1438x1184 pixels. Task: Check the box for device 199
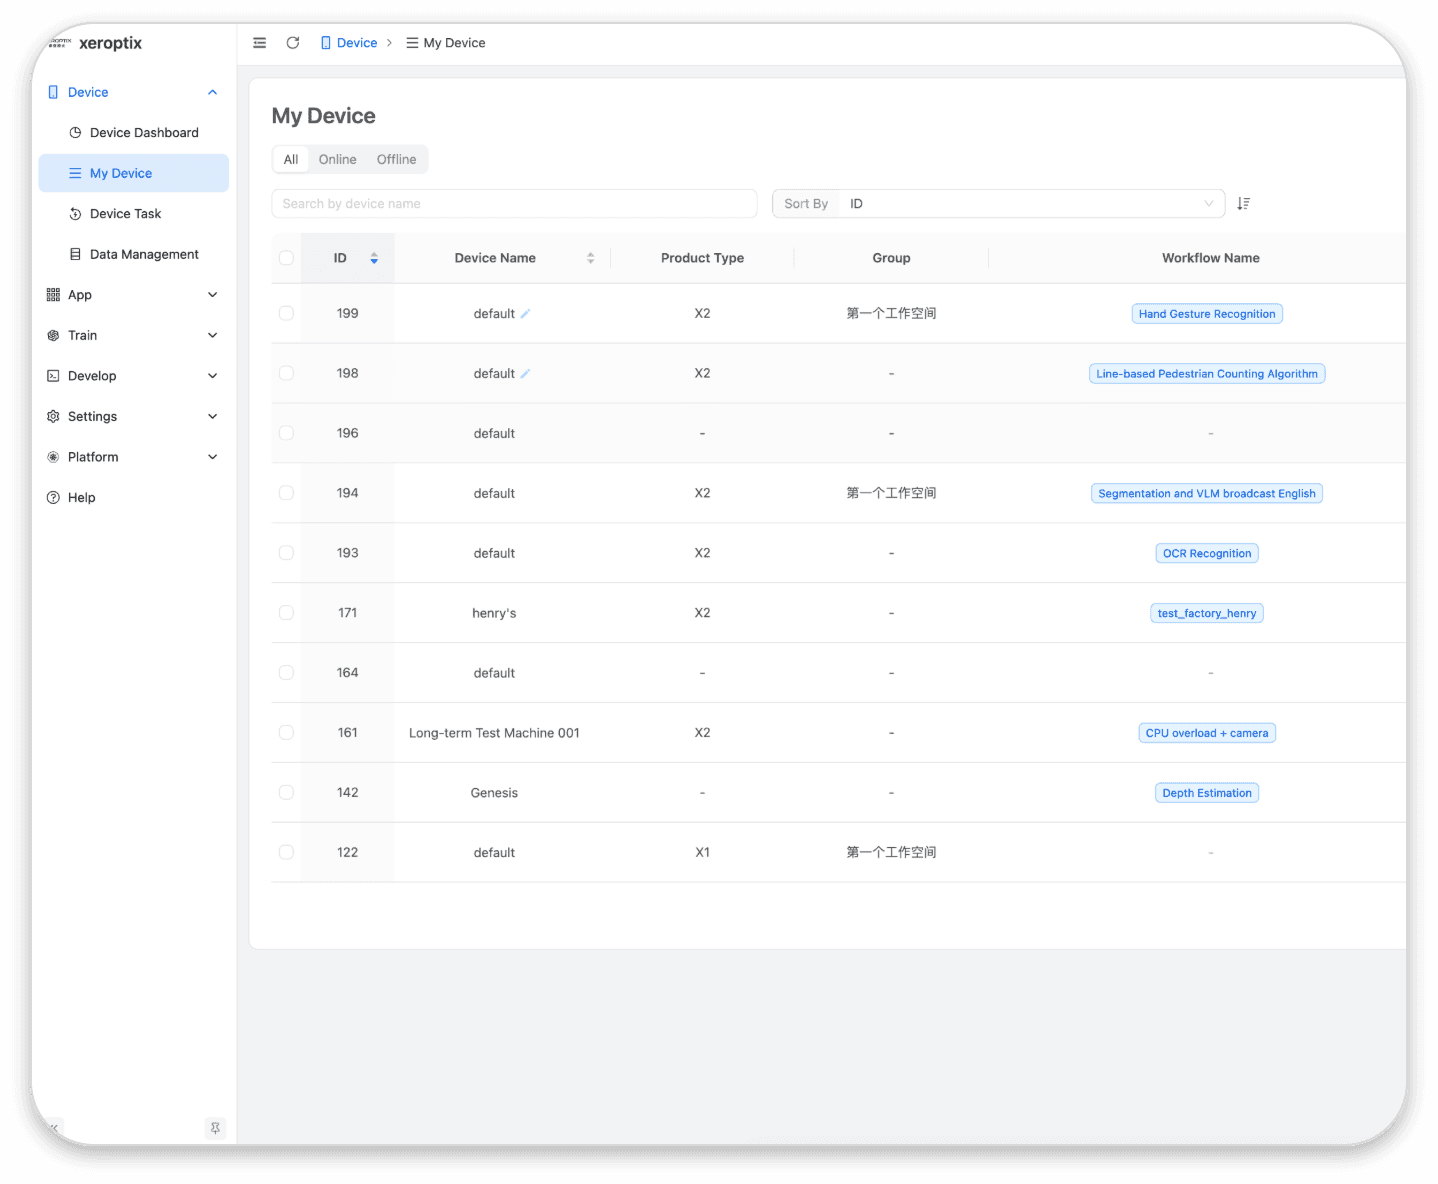click(x=286, y=313)
